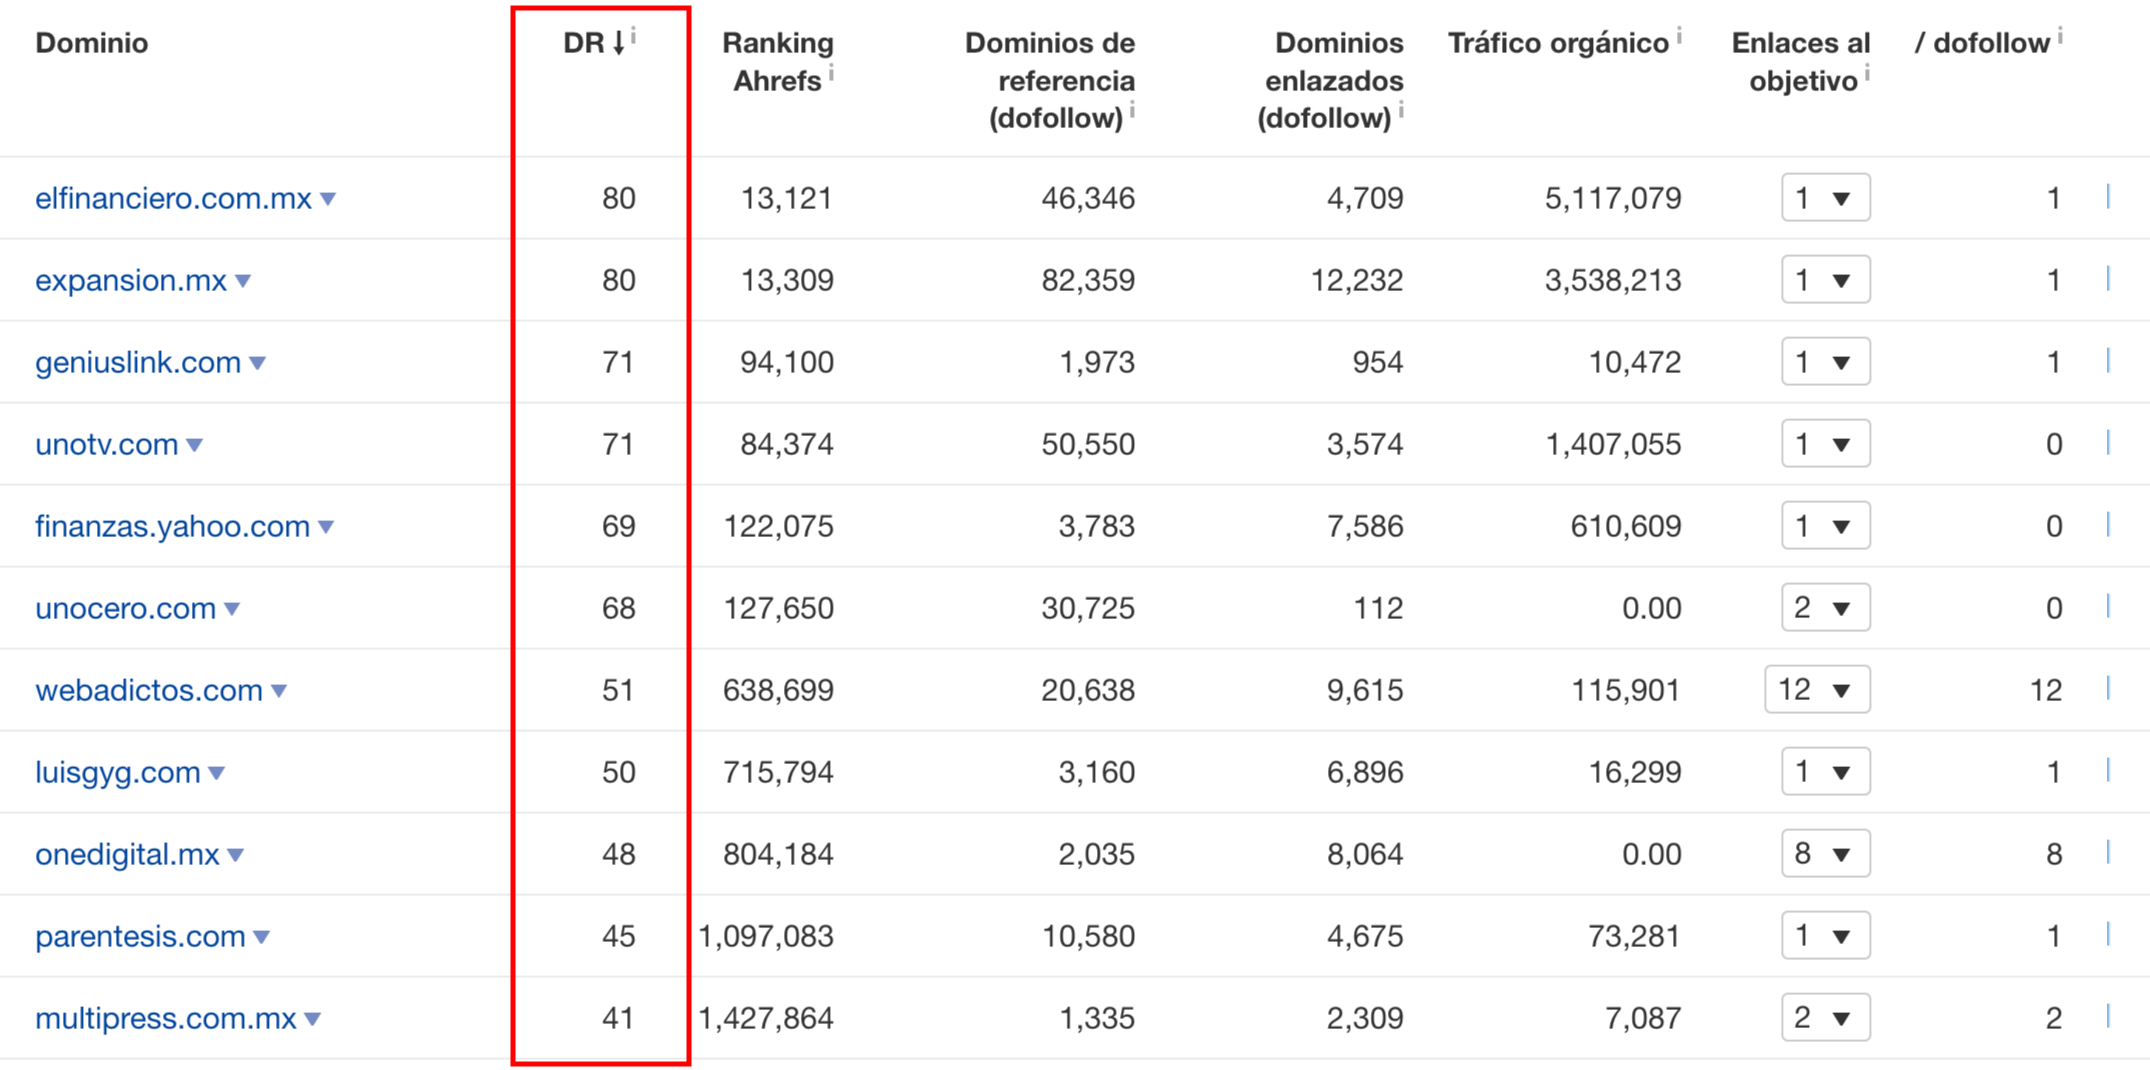Expand arrow menu next to finanzas.yahoo.com

pyautogui.click(x=326, y=528)
